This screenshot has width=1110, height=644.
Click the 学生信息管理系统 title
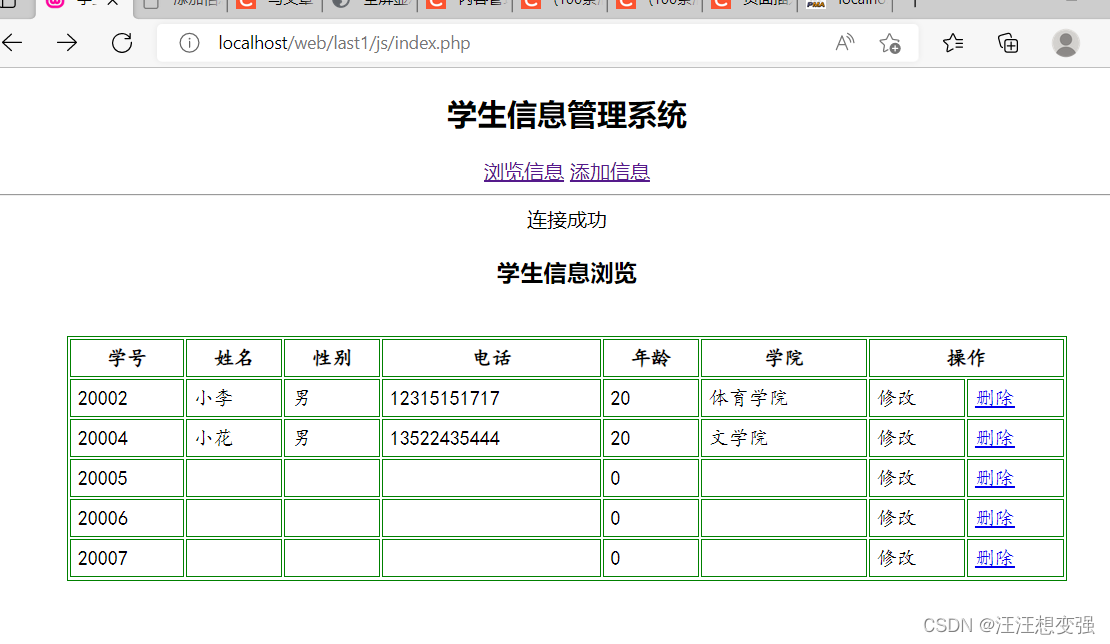coord(566,115)
